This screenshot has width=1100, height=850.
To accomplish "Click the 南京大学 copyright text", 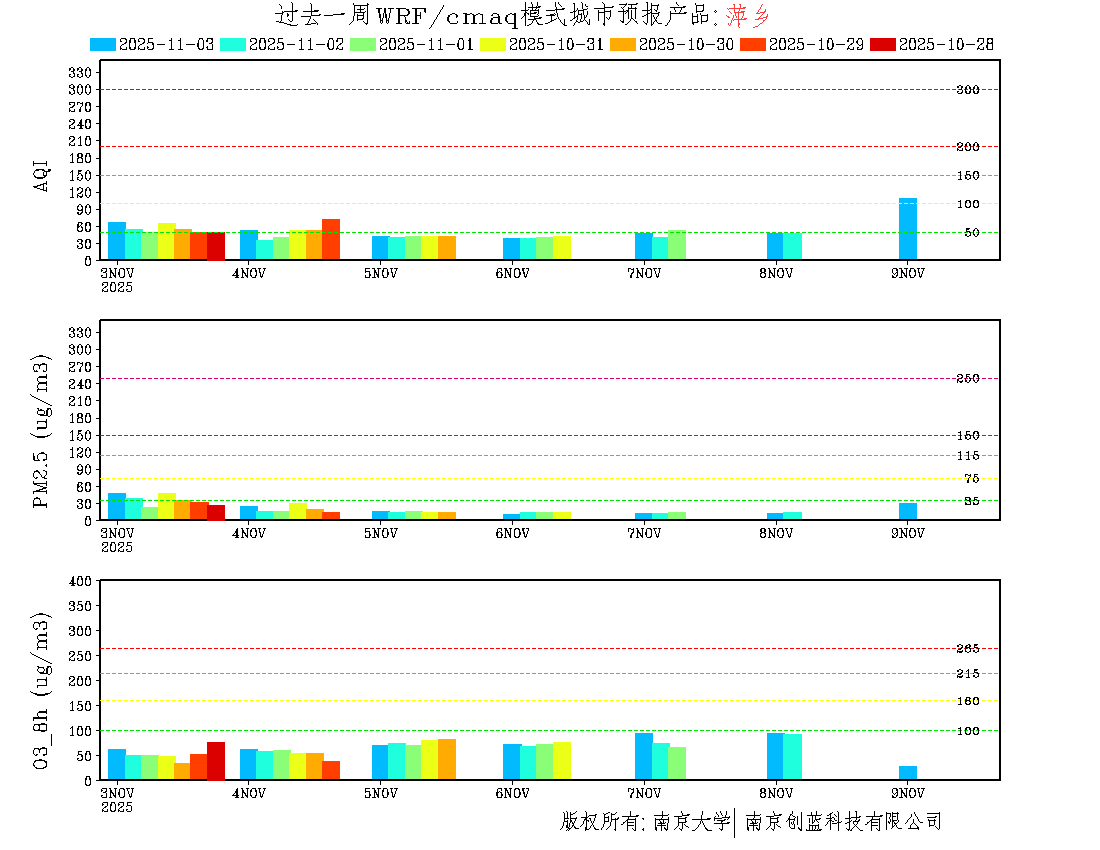I will pyautogui.click(x=691, y=822).
